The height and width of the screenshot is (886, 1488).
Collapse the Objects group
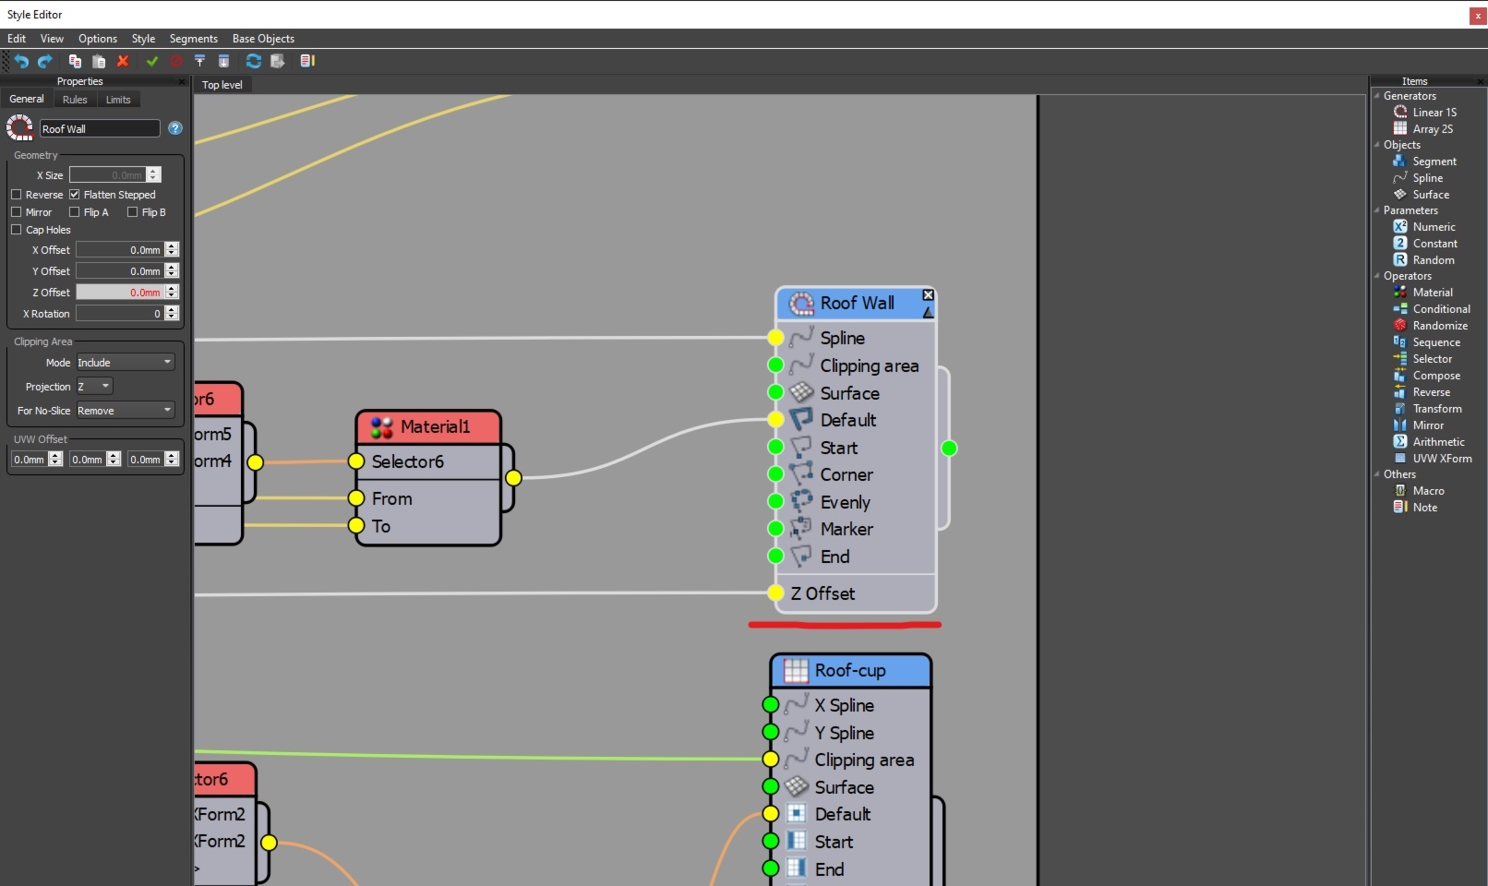tap(1377, 145)
